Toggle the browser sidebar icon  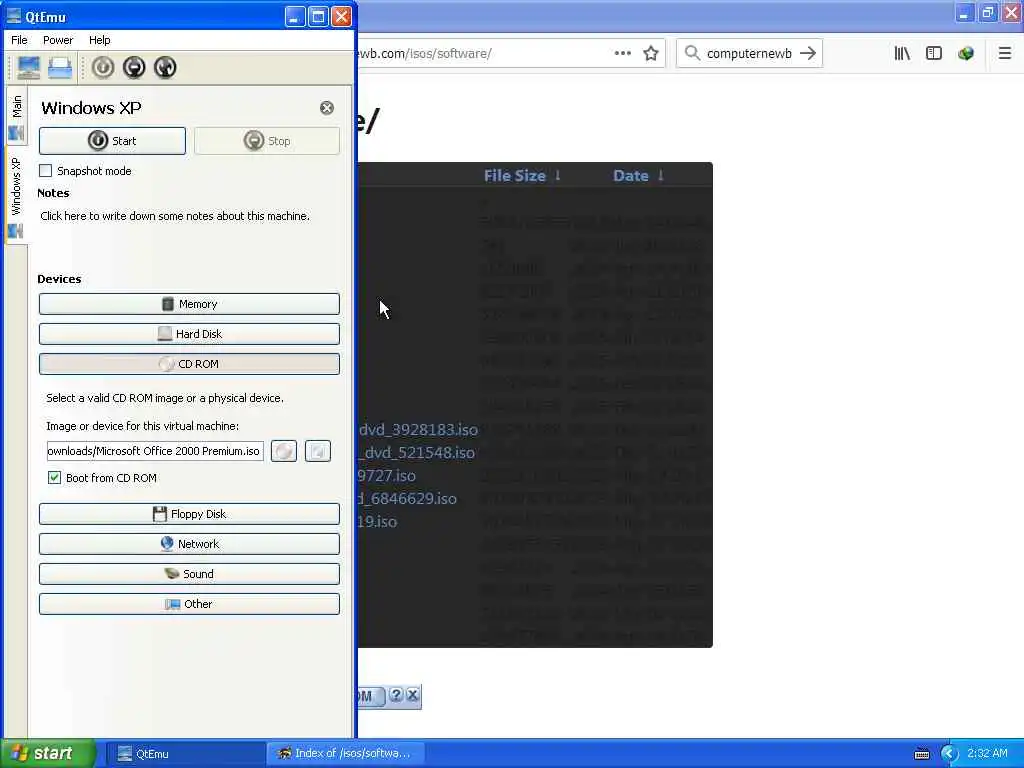click(934, 53)
